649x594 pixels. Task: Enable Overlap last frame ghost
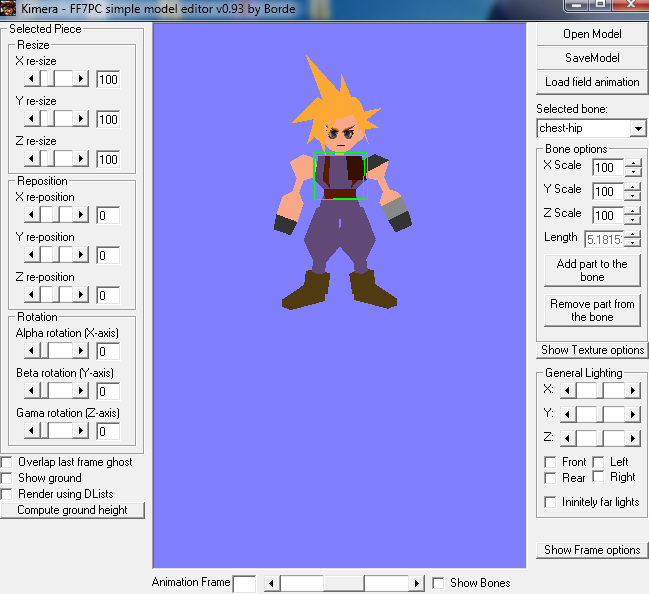click(6, 462)
